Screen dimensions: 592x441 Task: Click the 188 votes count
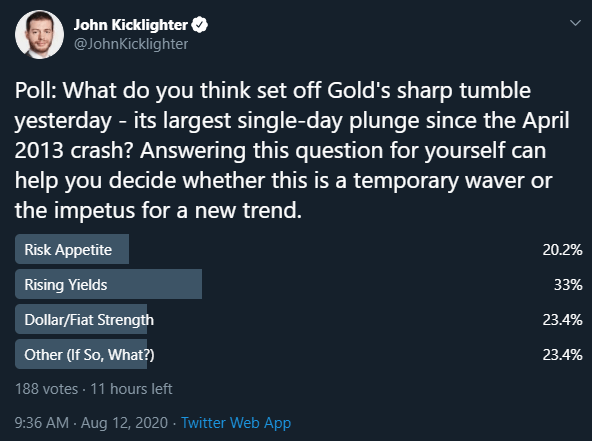pos(46,389)
